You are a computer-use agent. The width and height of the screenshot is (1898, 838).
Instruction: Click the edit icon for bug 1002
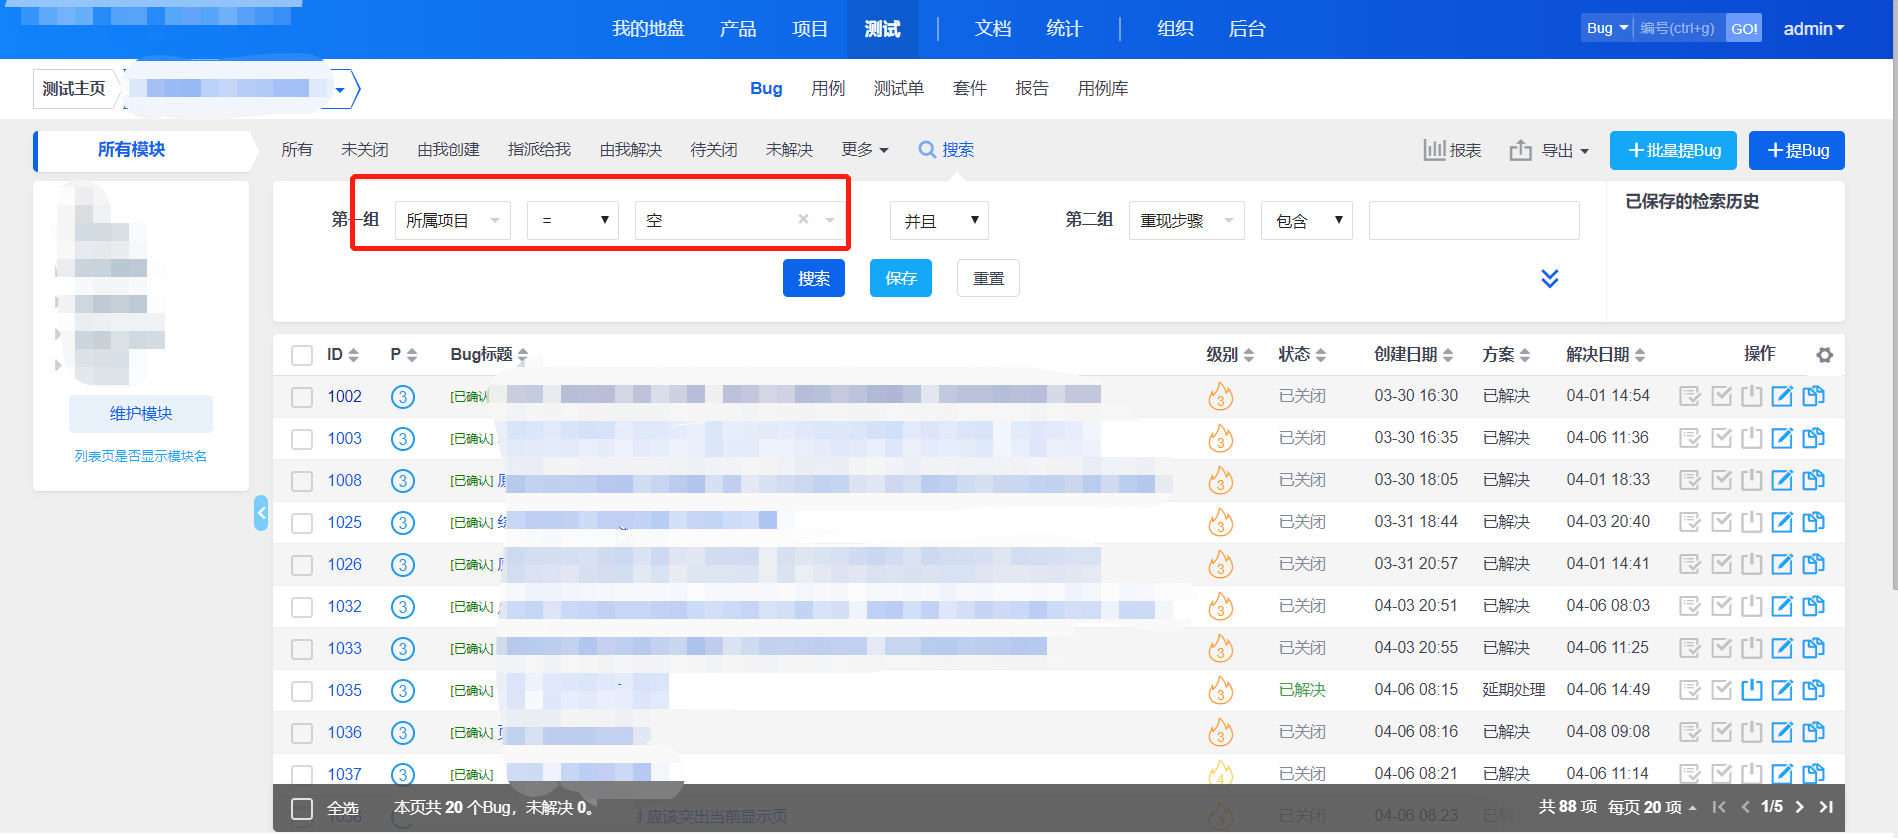click(x=1781, y=396)
